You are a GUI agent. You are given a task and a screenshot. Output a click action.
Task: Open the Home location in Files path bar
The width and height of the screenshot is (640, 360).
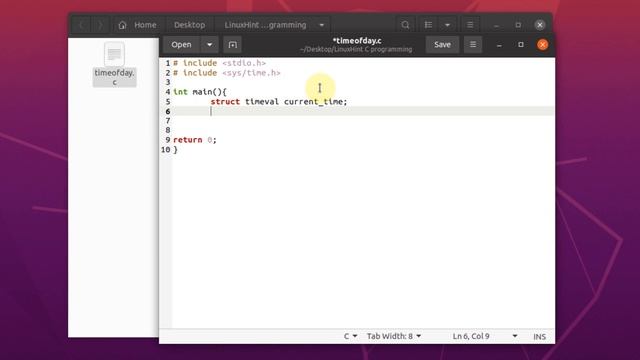pyautogui.click(x=138, y=25)
